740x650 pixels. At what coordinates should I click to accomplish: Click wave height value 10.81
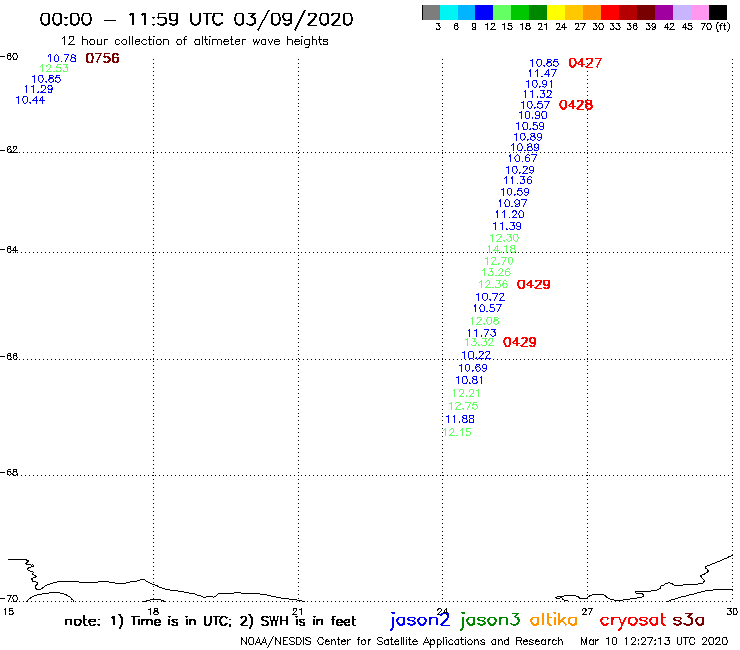click(469, 380)
